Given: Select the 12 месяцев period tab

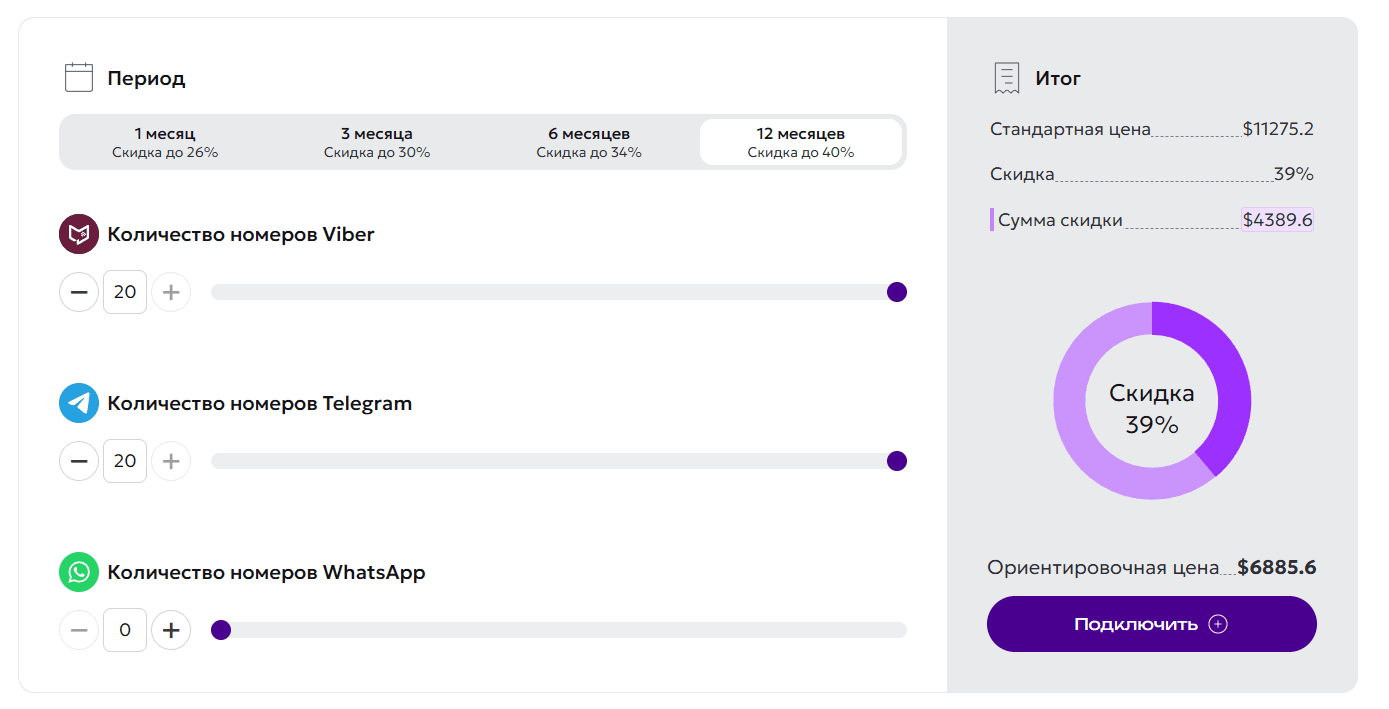Looking at the screenshot, I should pyautogui.click(x=801, y=142).
